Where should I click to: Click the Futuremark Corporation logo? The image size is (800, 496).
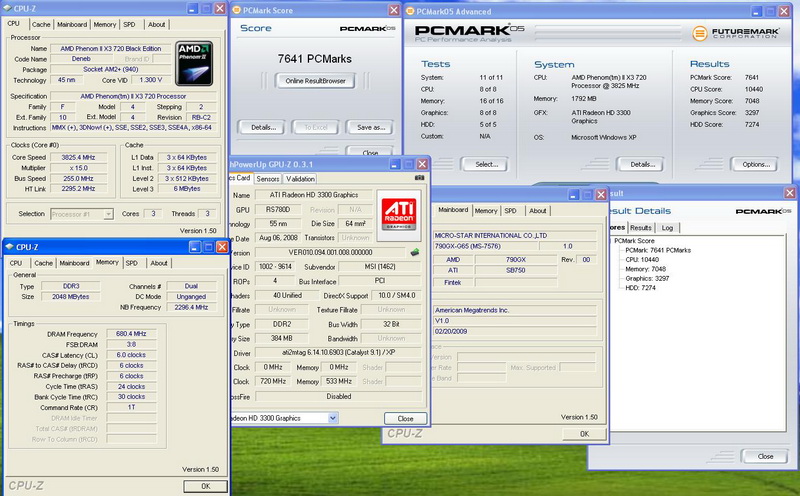coord(737,32)
